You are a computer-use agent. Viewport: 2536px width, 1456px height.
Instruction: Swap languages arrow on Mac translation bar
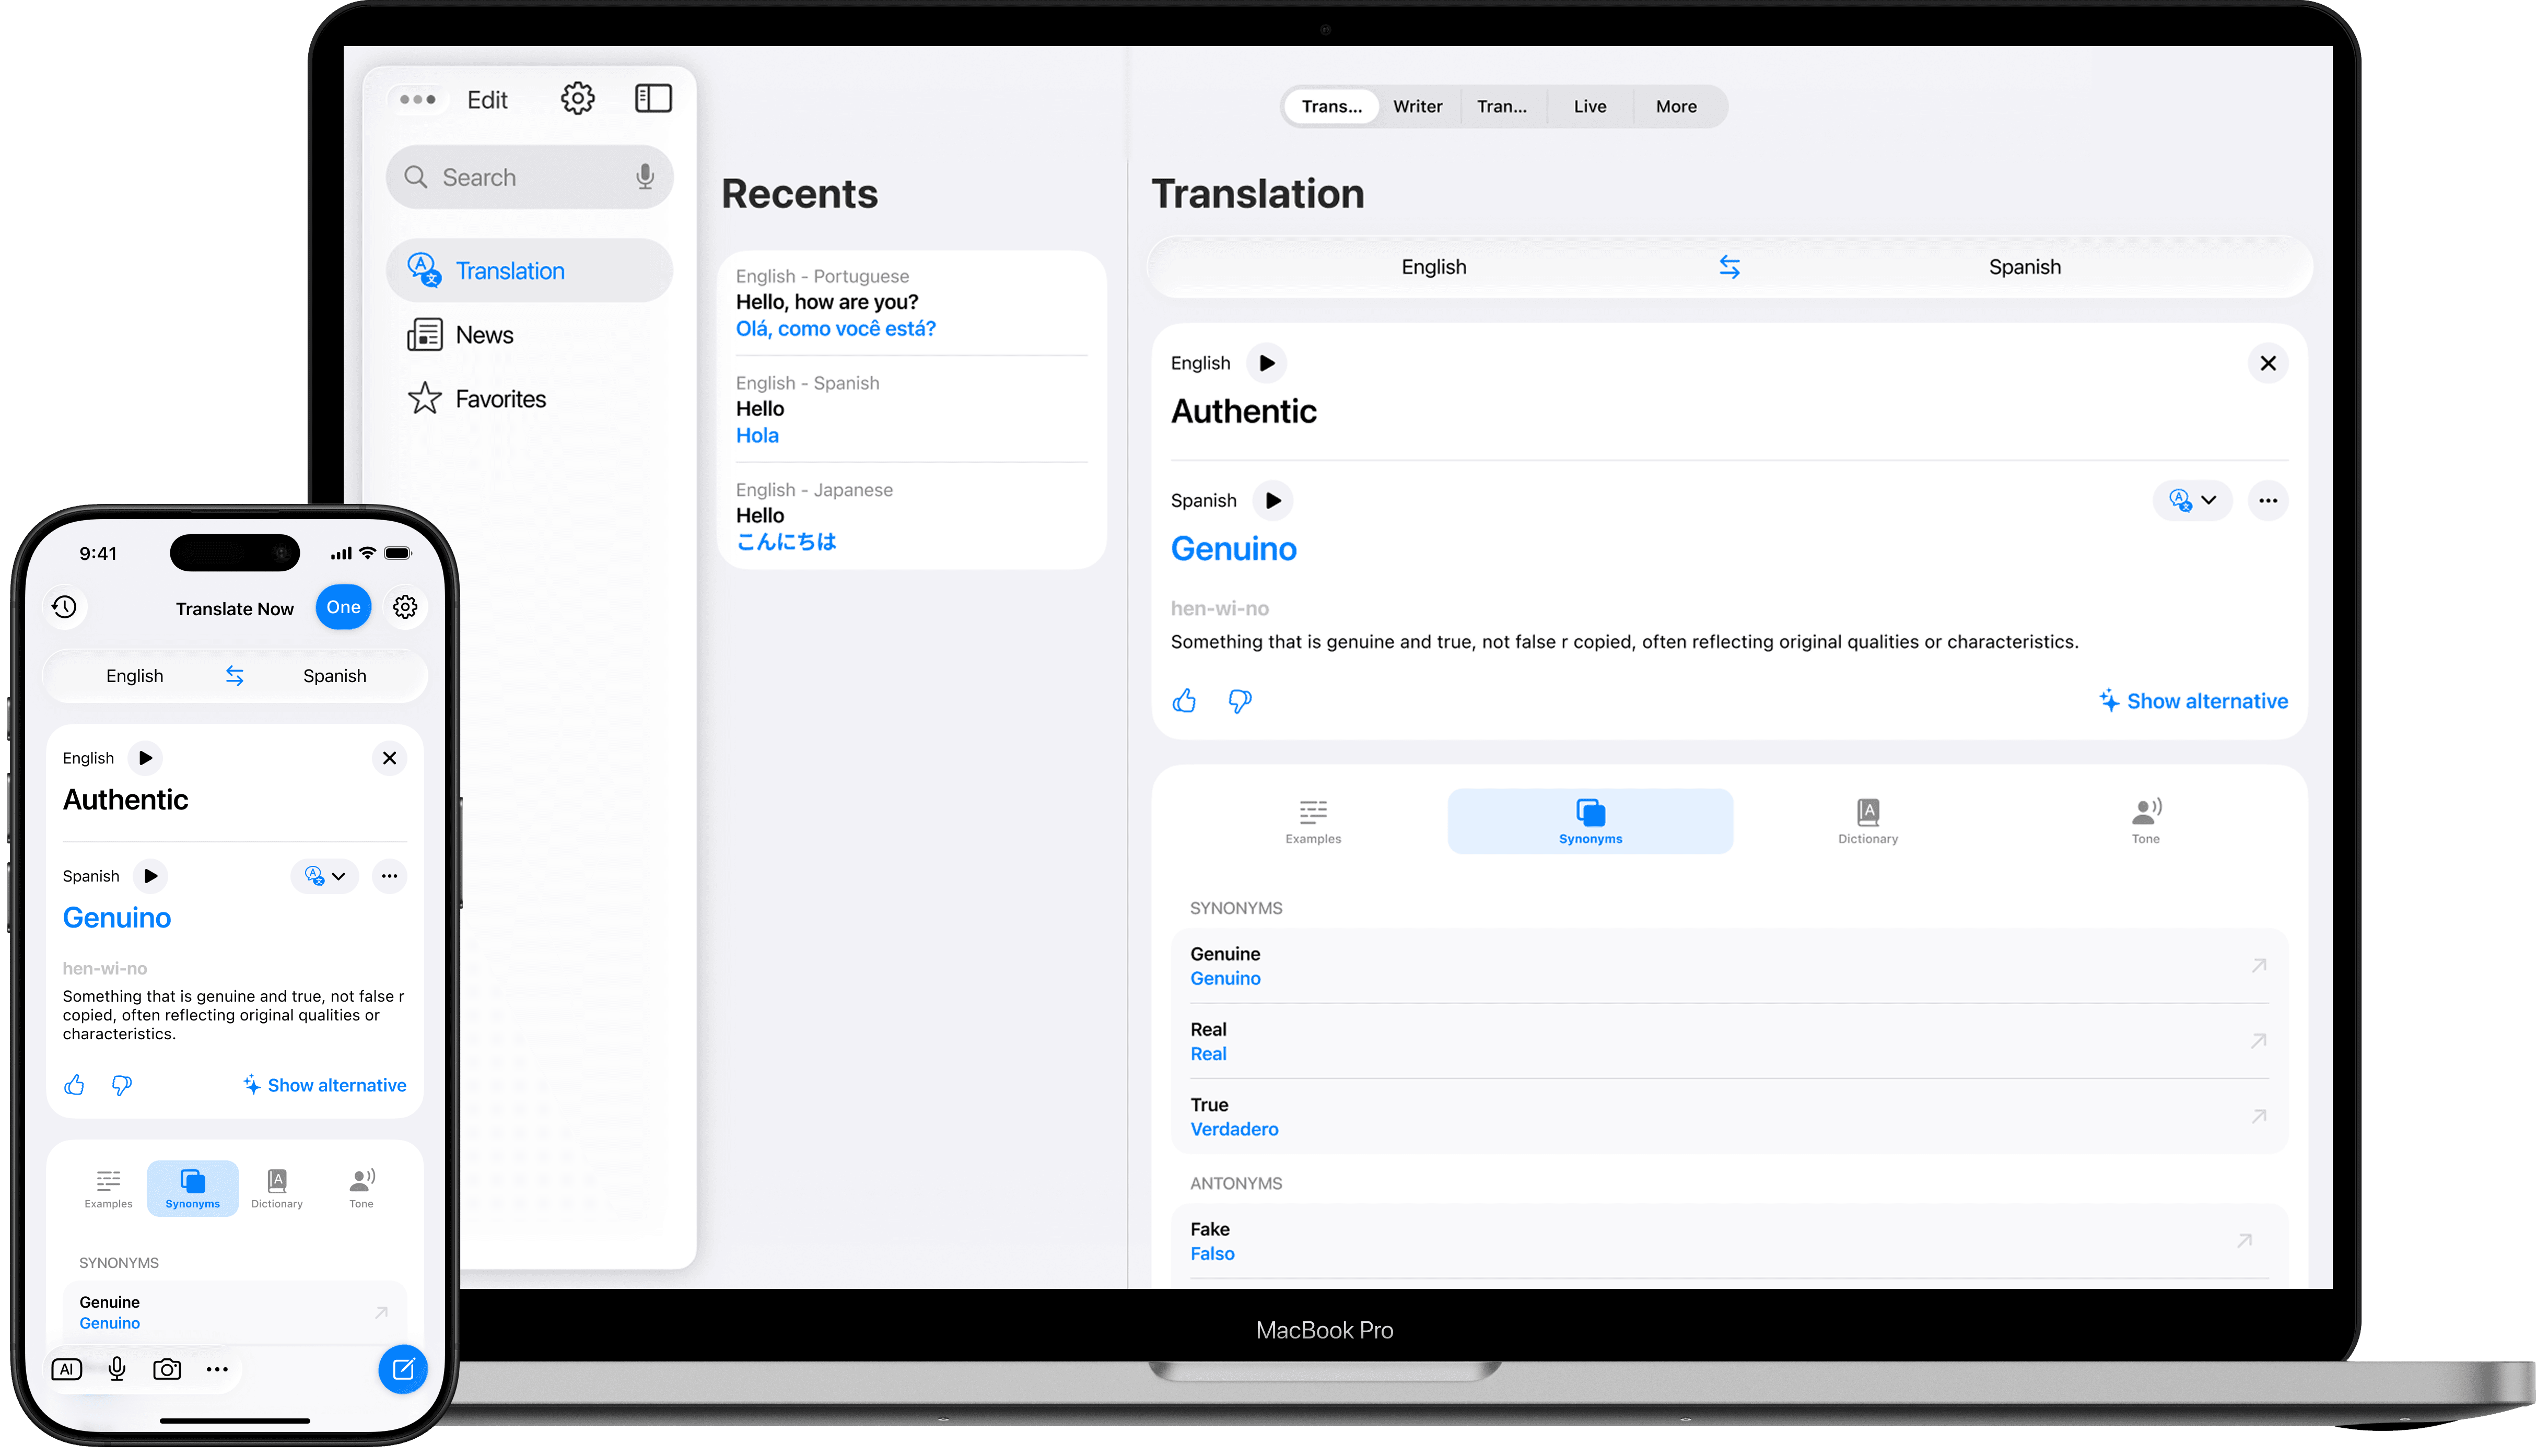pyautogui.click(x=1729, y=267)
